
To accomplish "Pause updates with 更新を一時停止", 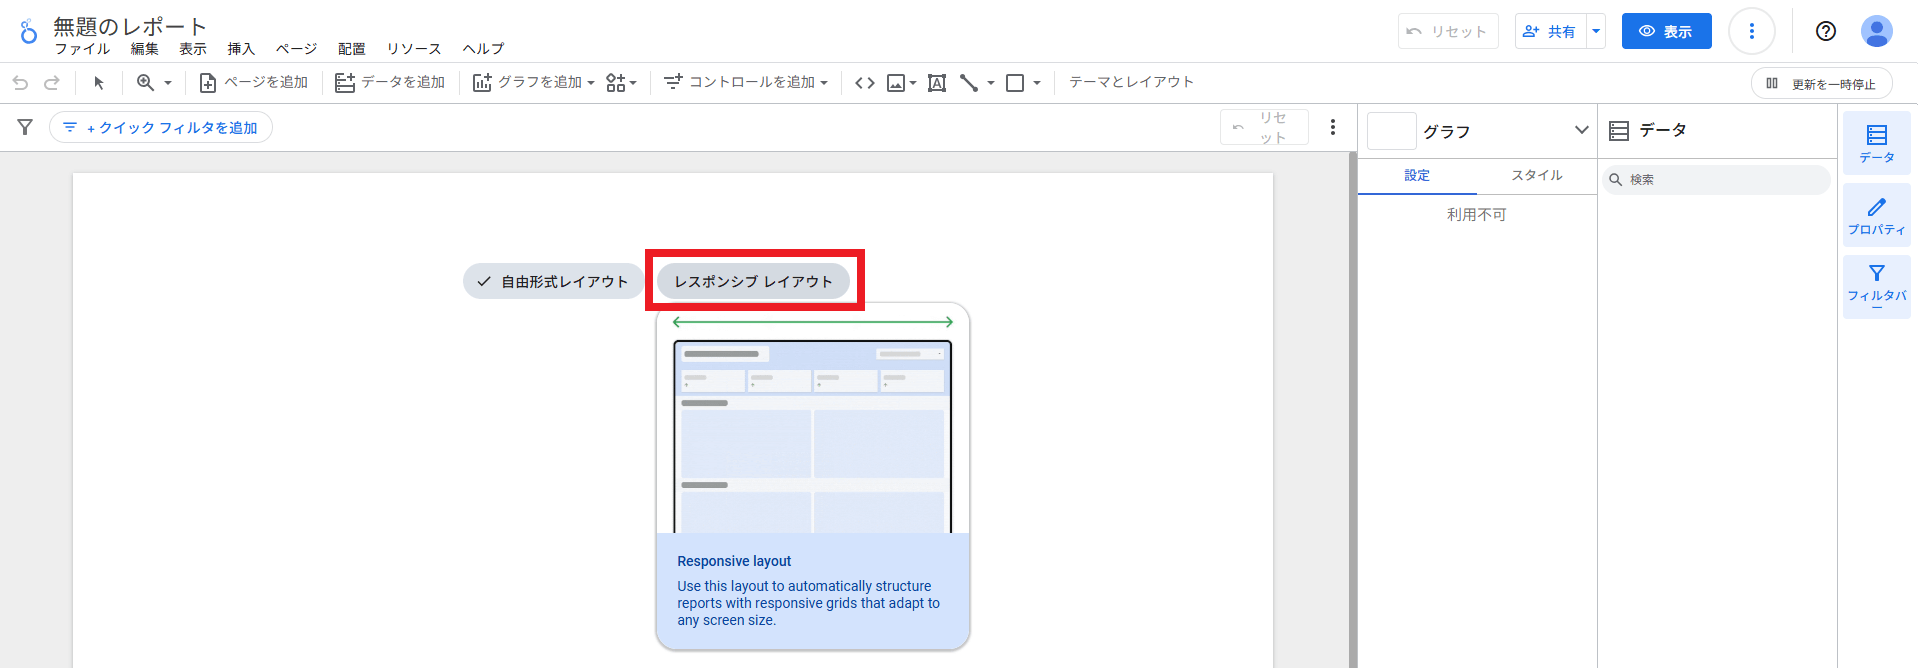I will point(1821,84).
